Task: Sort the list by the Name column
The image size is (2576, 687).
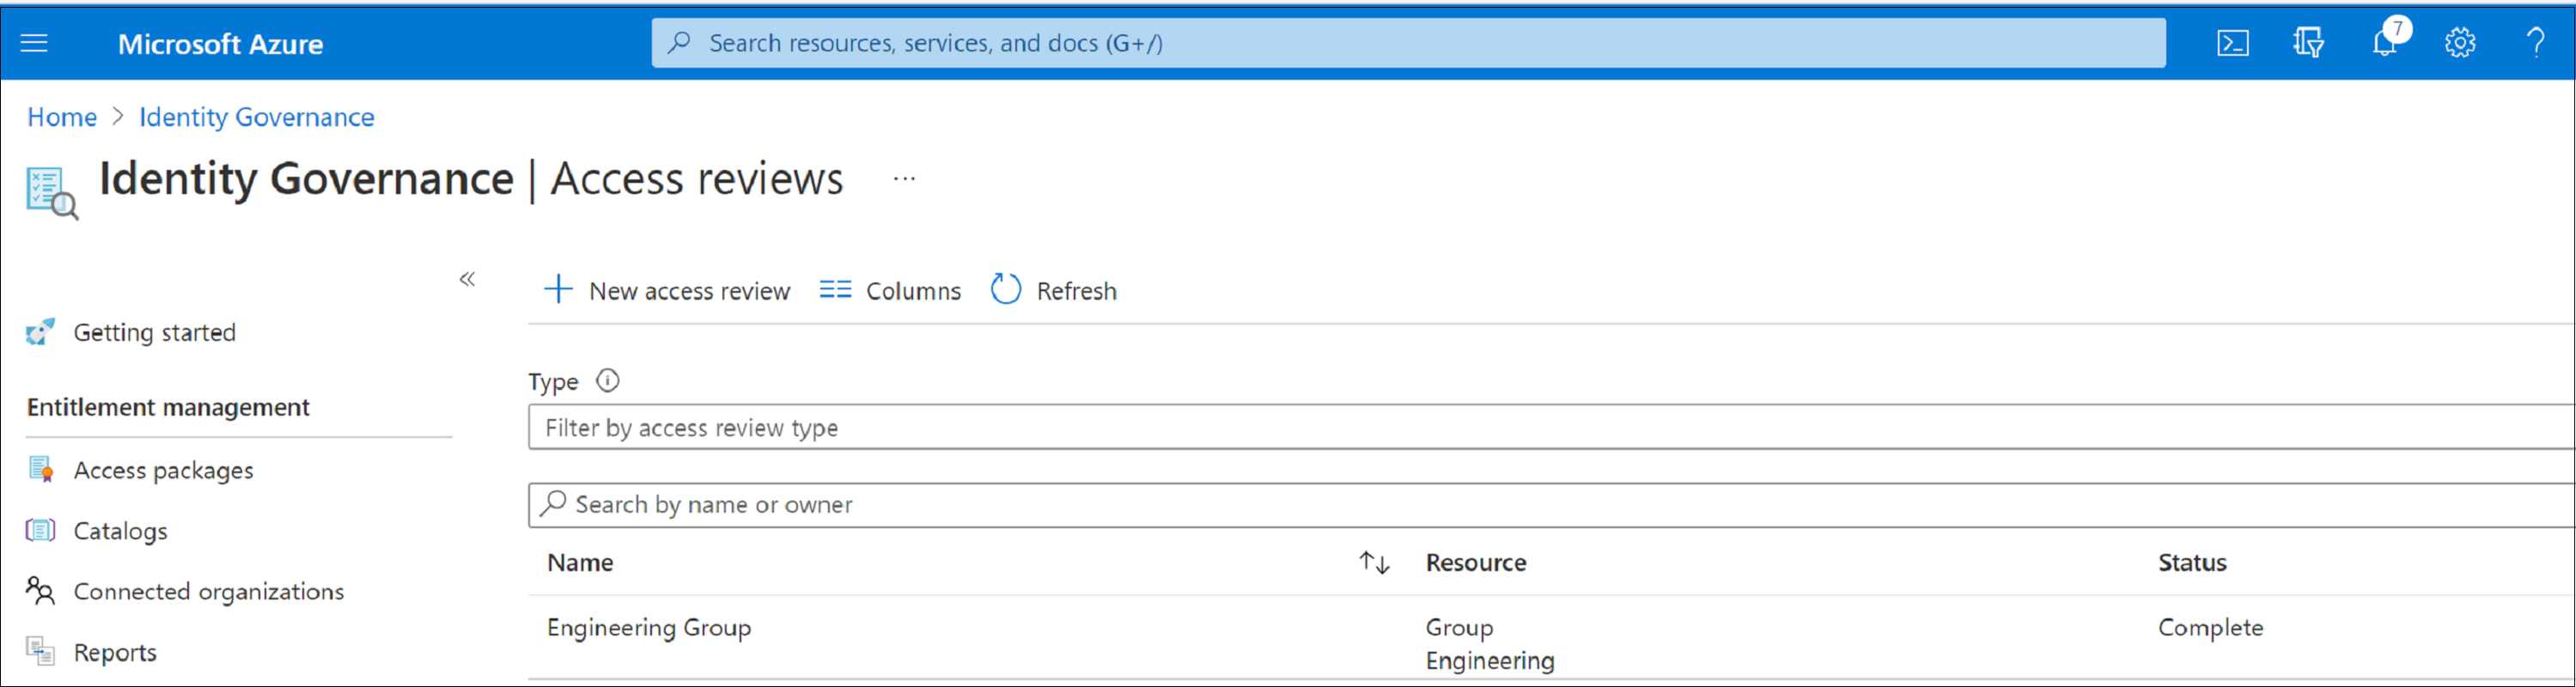Action: (x=1374, y=563)
